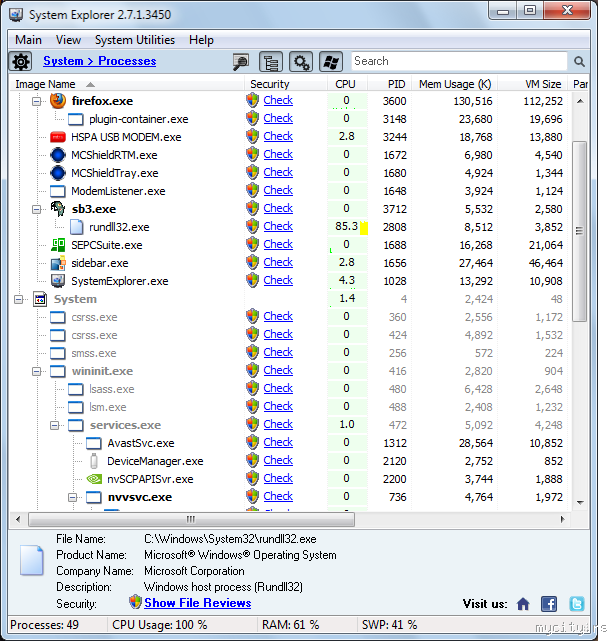Click the Windows flag toolbar icon

(331, 62)
